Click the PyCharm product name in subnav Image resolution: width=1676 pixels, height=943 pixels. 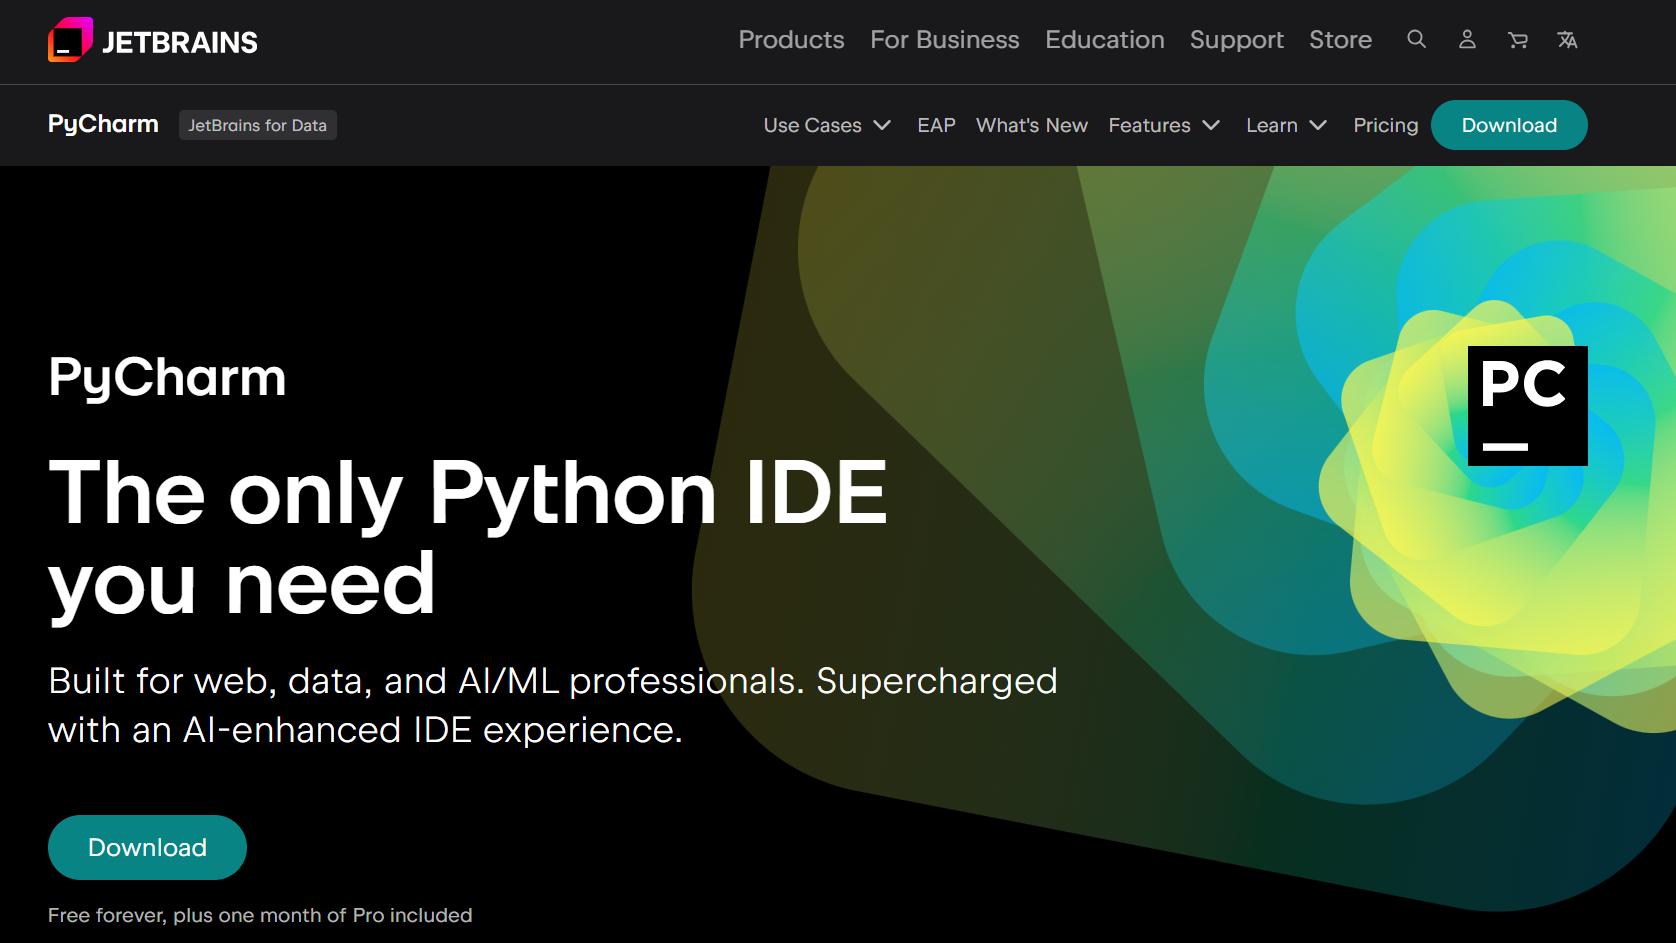[103, 124]
